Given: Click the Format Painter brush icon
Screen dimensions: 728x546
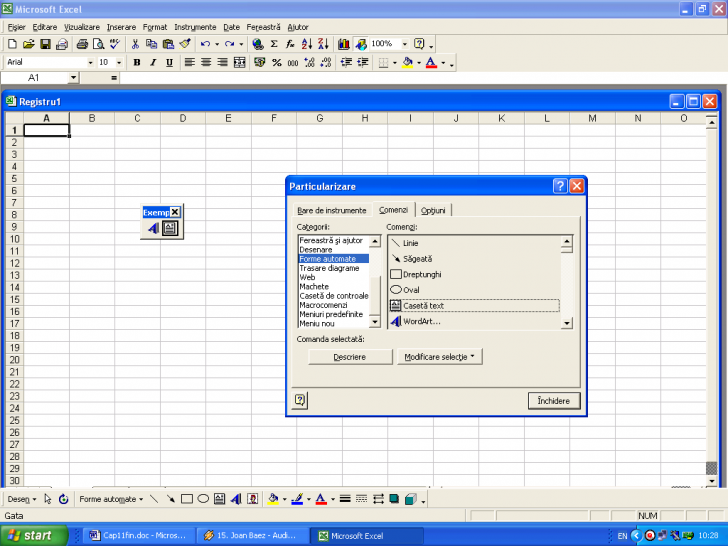Looking at the screenshot, I should [x=185, y=44].
